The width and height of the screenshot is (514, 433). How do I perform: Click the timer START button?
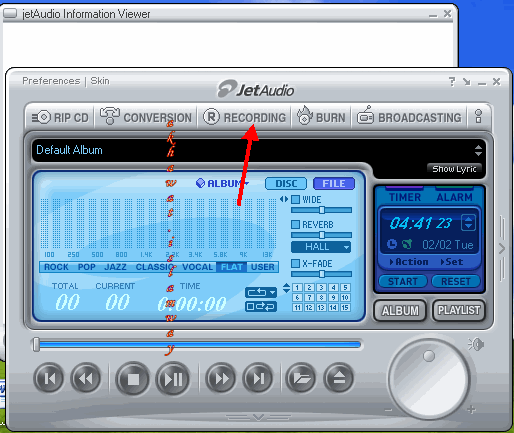tap(403, 282)
